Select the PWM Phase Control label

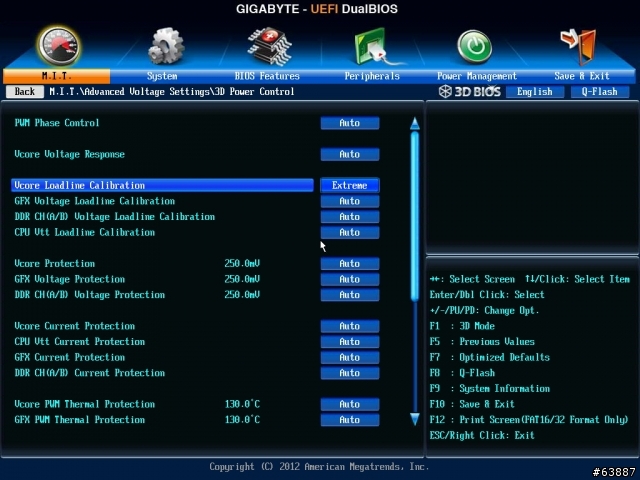click(x=57, y=123)
